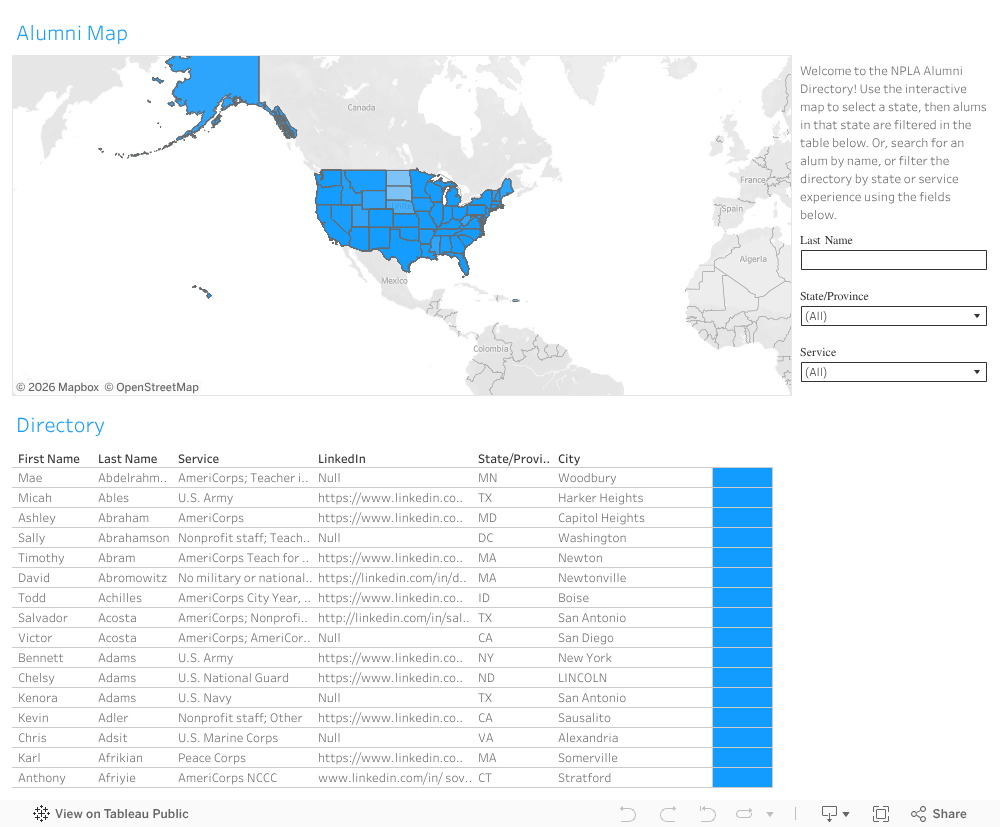The height and width of the screenshot is (827, 1000).
Task: Click the Service column header
Action: (198, 459)
